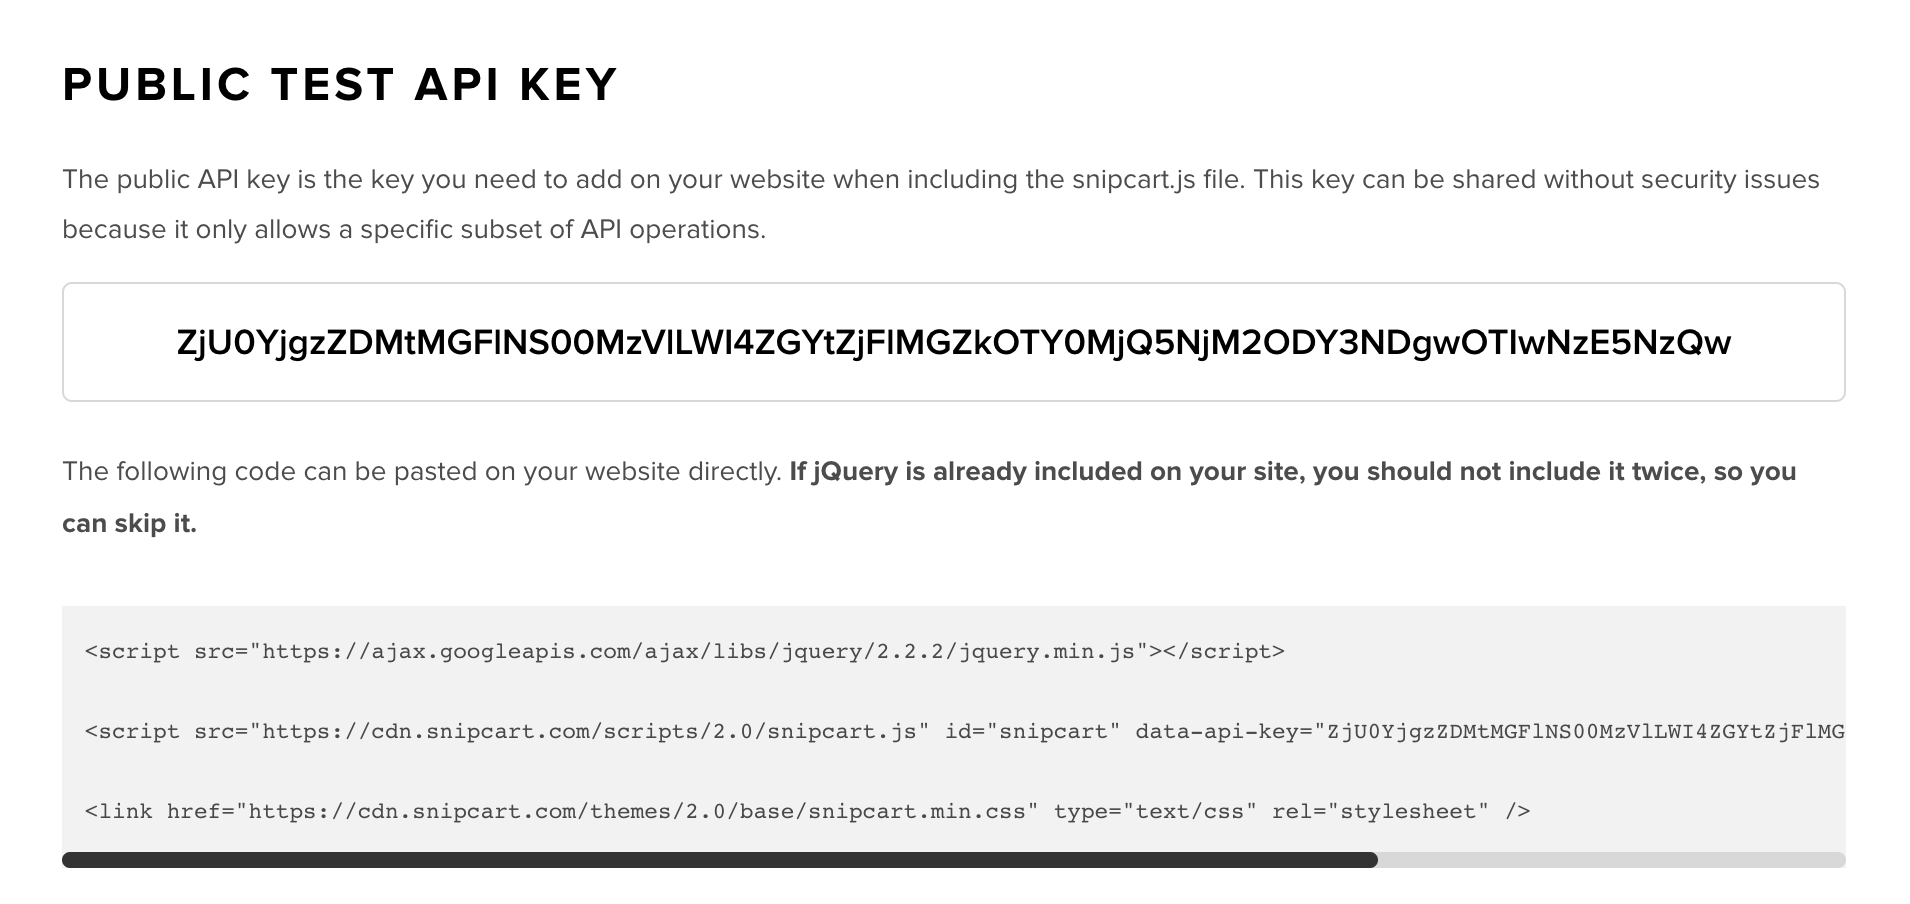Click the opening <link tag in the code

(x=119, y=811)
